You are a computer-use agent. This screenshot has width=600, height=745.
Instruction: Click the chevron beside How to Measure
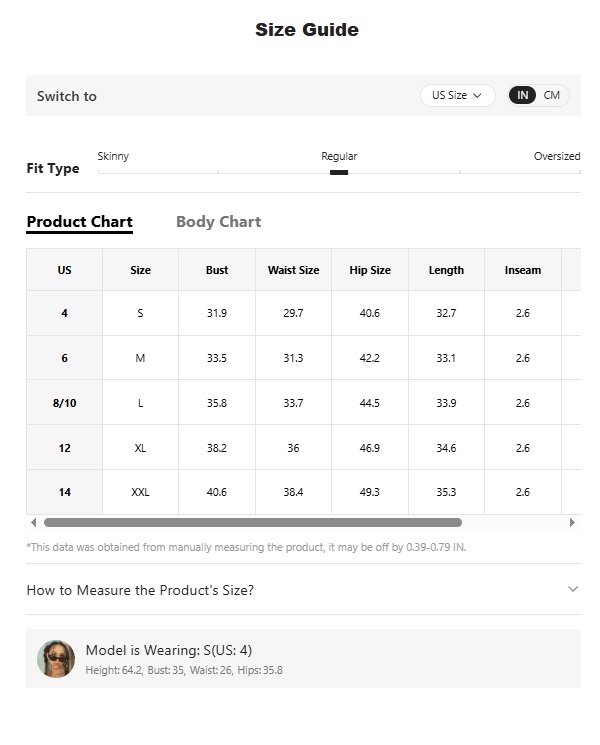(x=573, y=589)
